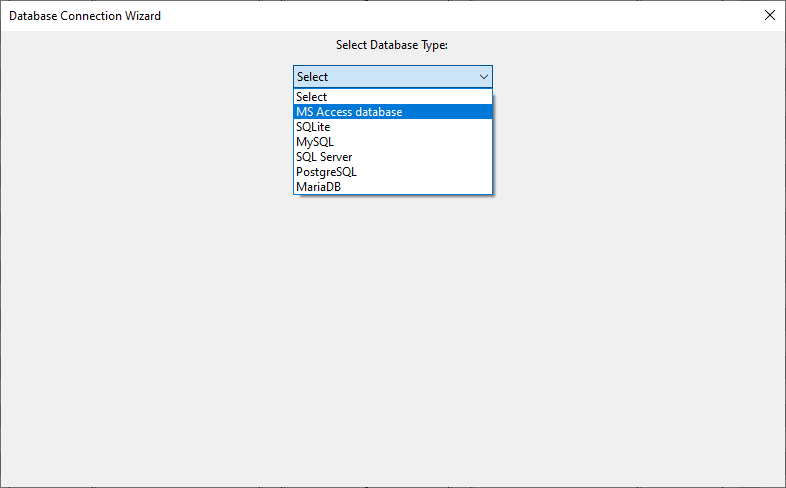Select PostgreSQL database type
This screenshot has width=786, height=488.
pyautogui.click(x=393, y=172)
